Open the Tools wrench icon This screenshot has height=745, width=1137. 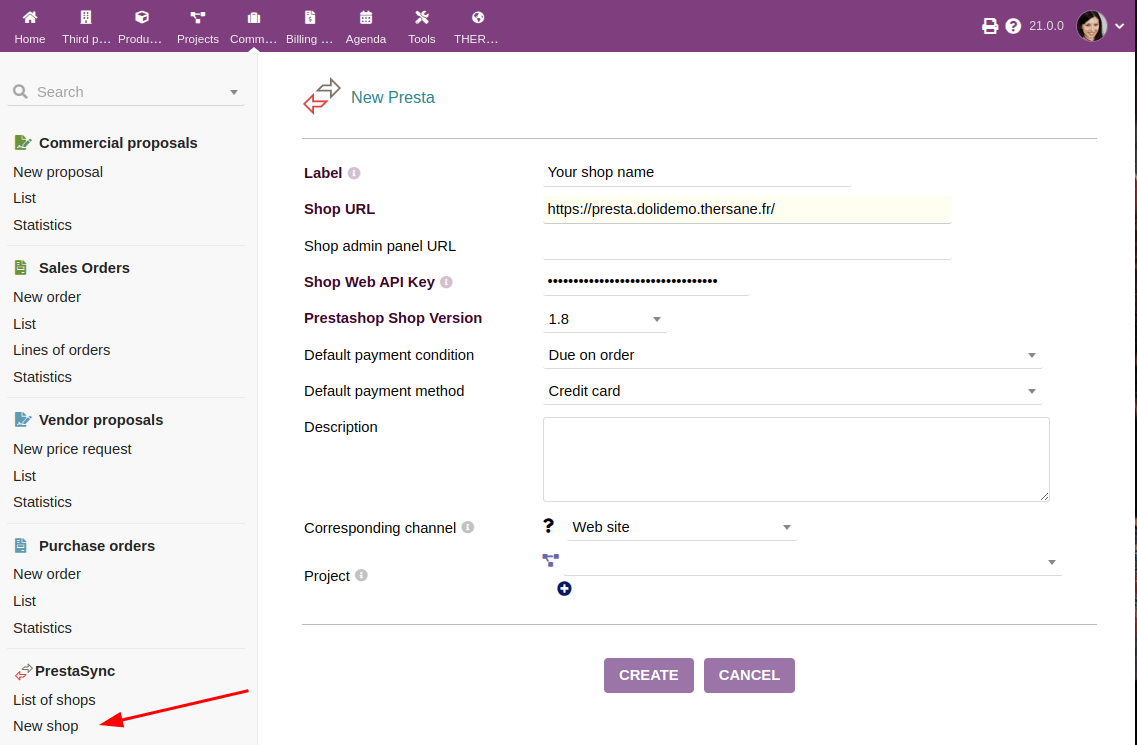422,17
